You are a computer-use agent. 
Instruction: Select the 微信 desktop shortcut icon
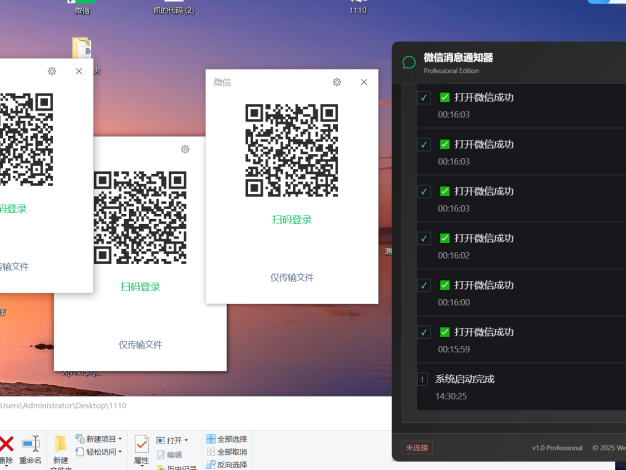coord(82,7)
